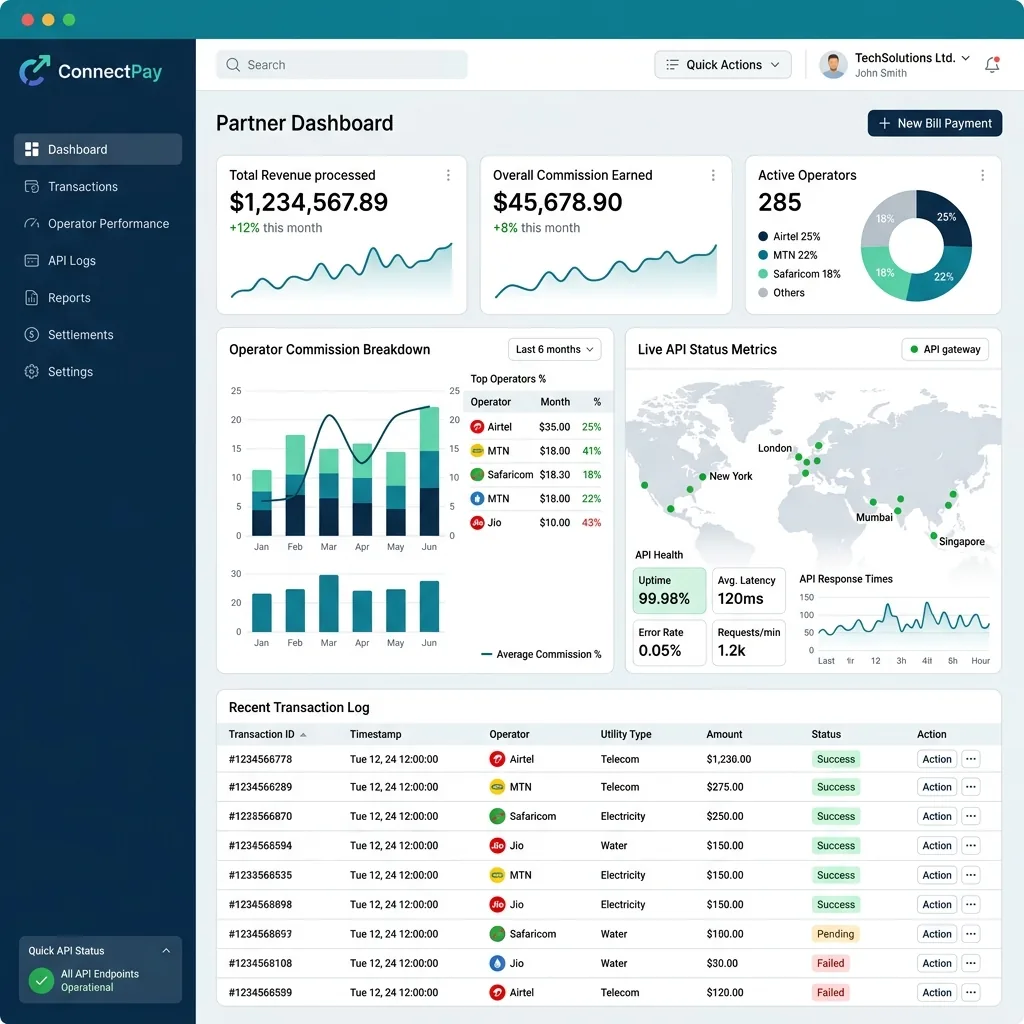1024x1024 pixels.
Task: Open the Quick Actions dropdown
Action: coord(722,65)
